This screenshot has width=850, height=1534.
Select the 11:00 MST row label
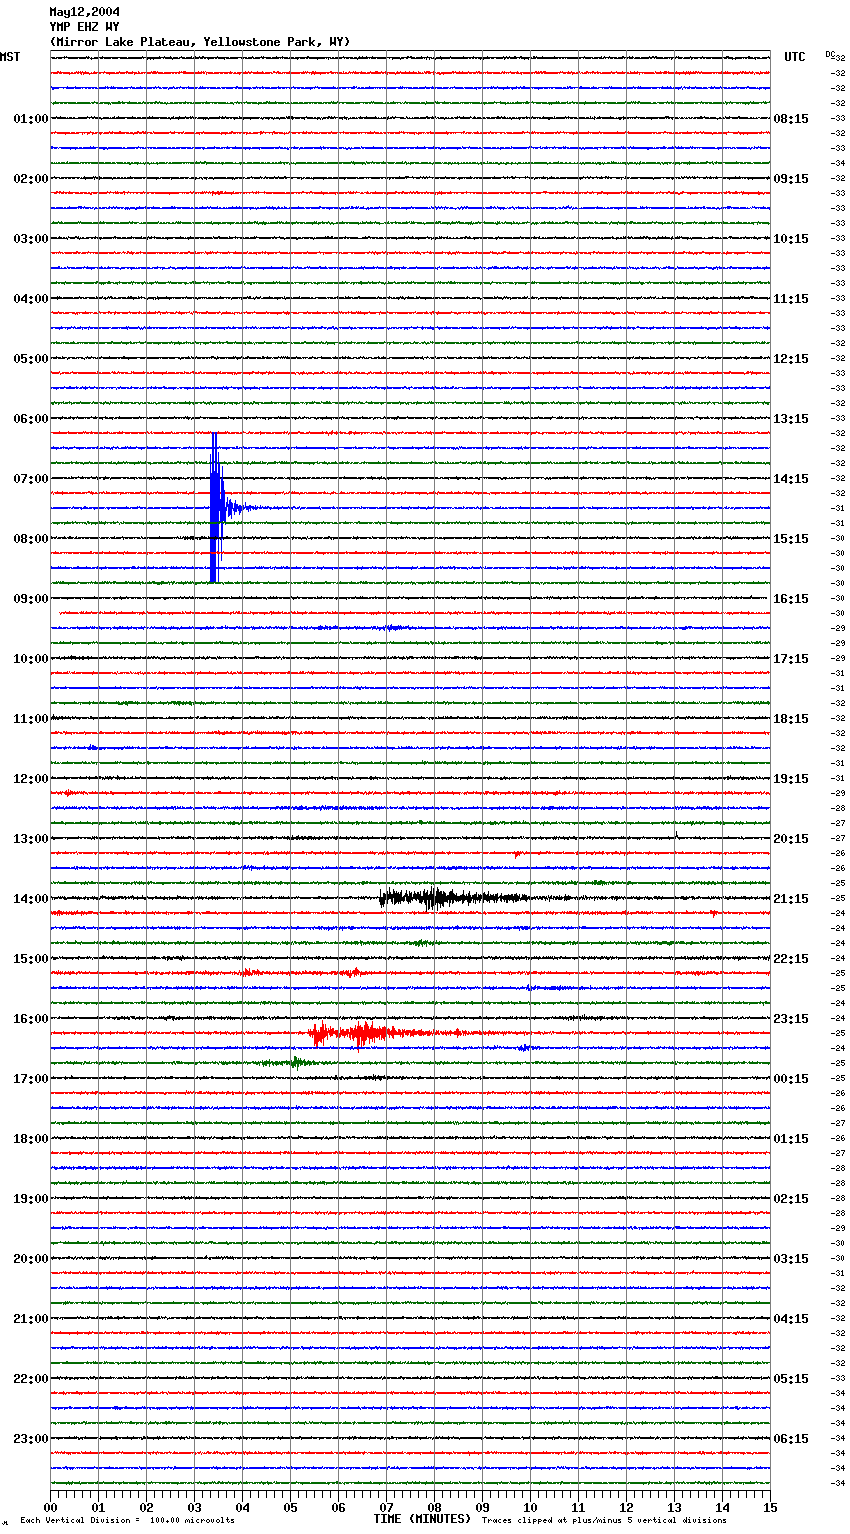coord(31,719)
